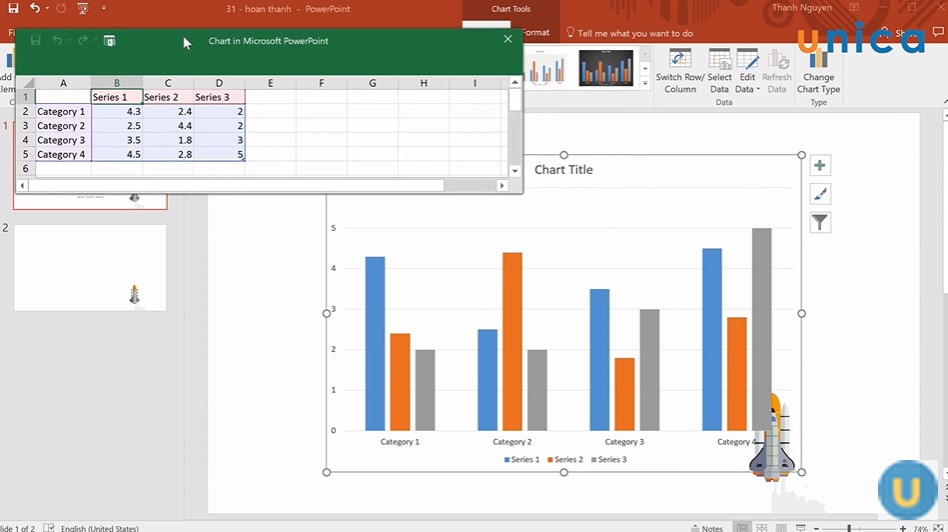948x532 pixels.
Task: Switch to Reading View
Action: [x=783, y=528]
